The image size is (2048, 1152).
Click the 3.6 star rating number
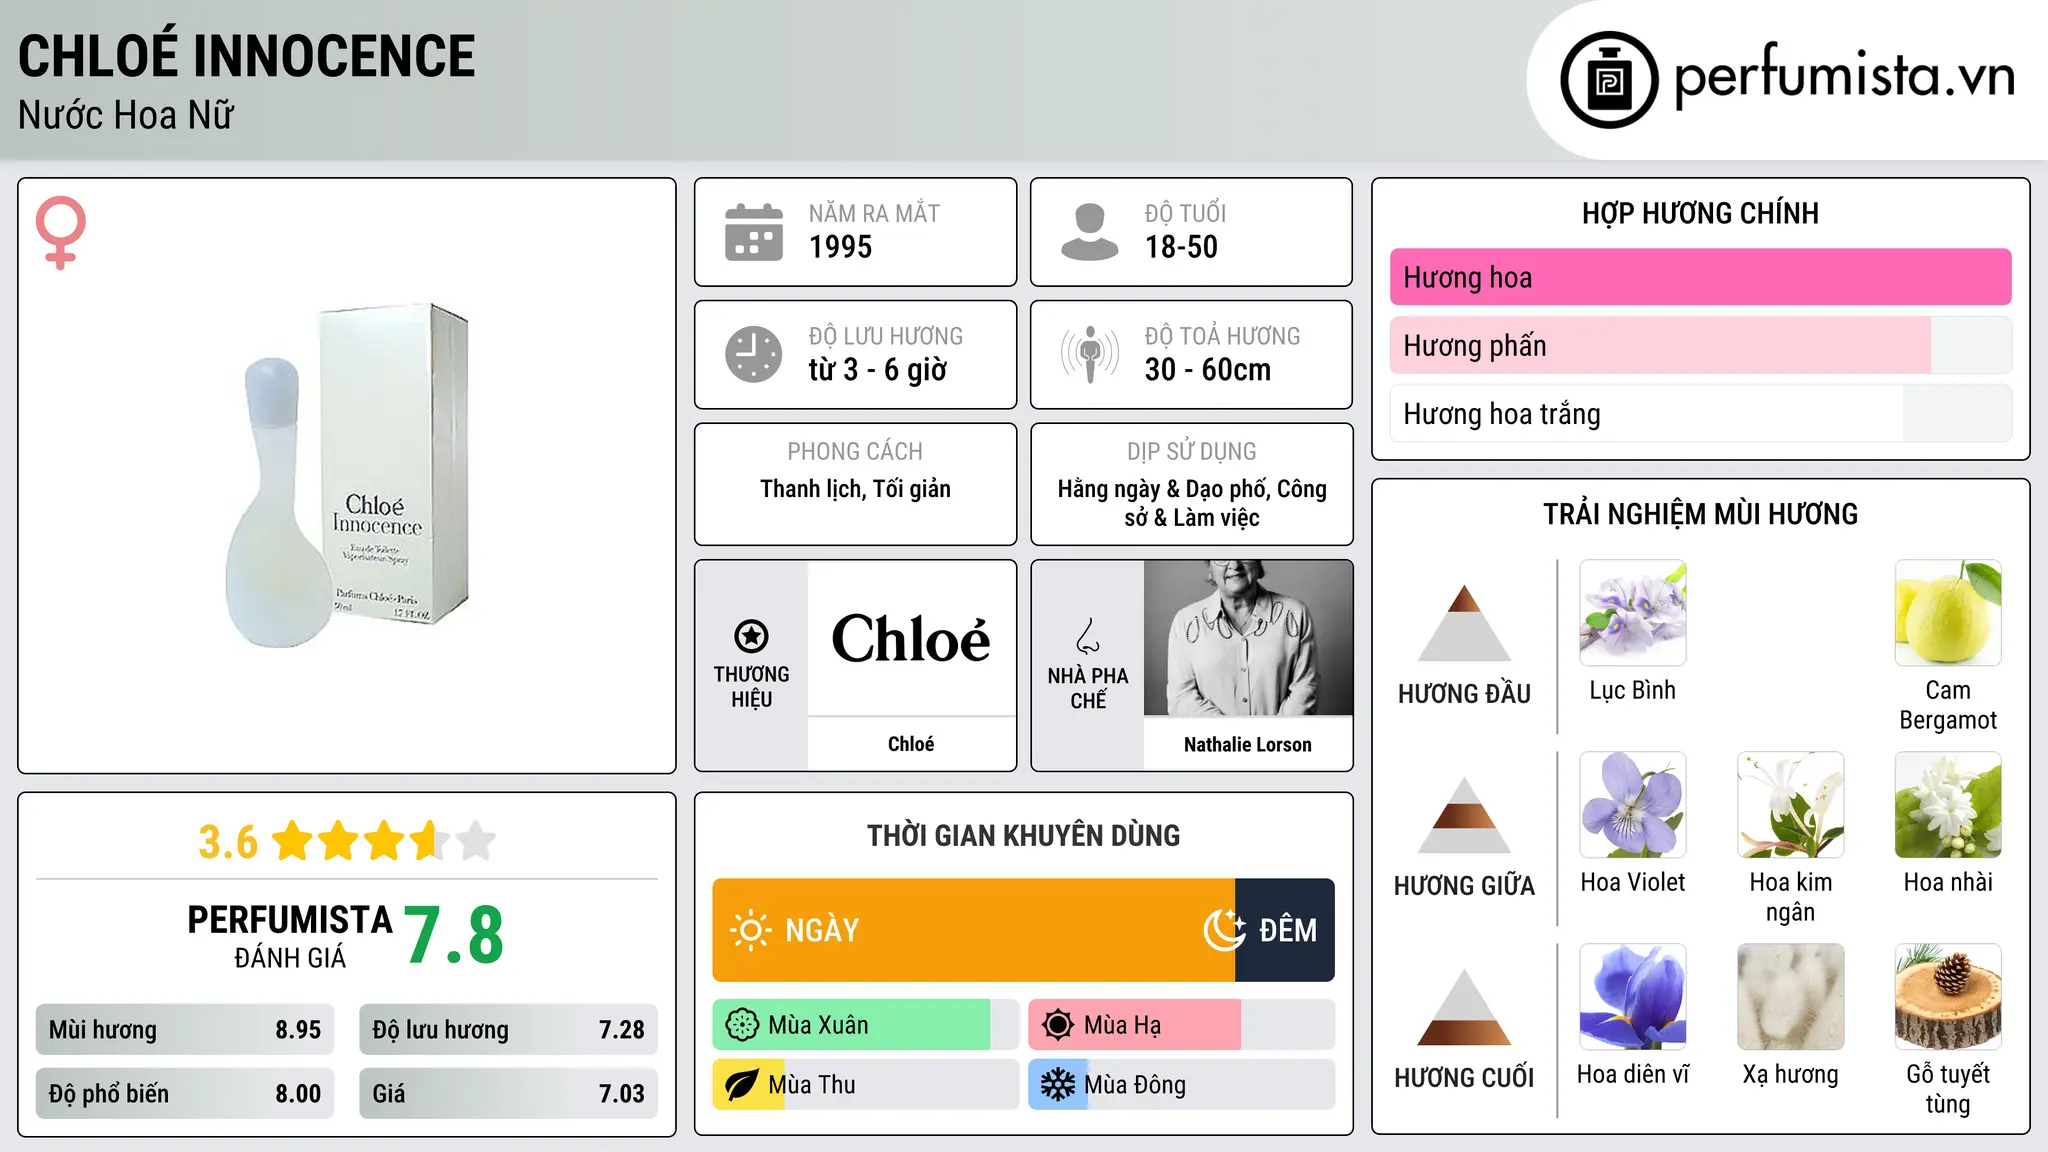pyautogui.click(x=228, y=842)
